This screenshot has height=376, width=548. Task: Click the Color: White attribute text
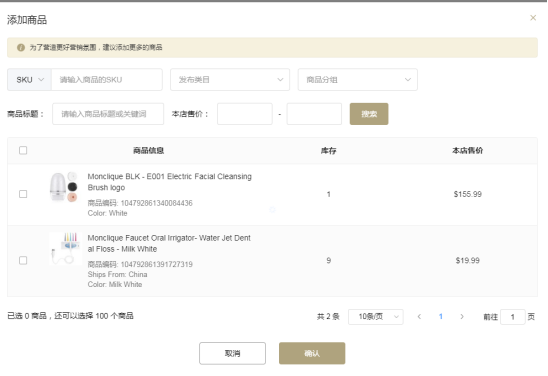coord(107,213)
